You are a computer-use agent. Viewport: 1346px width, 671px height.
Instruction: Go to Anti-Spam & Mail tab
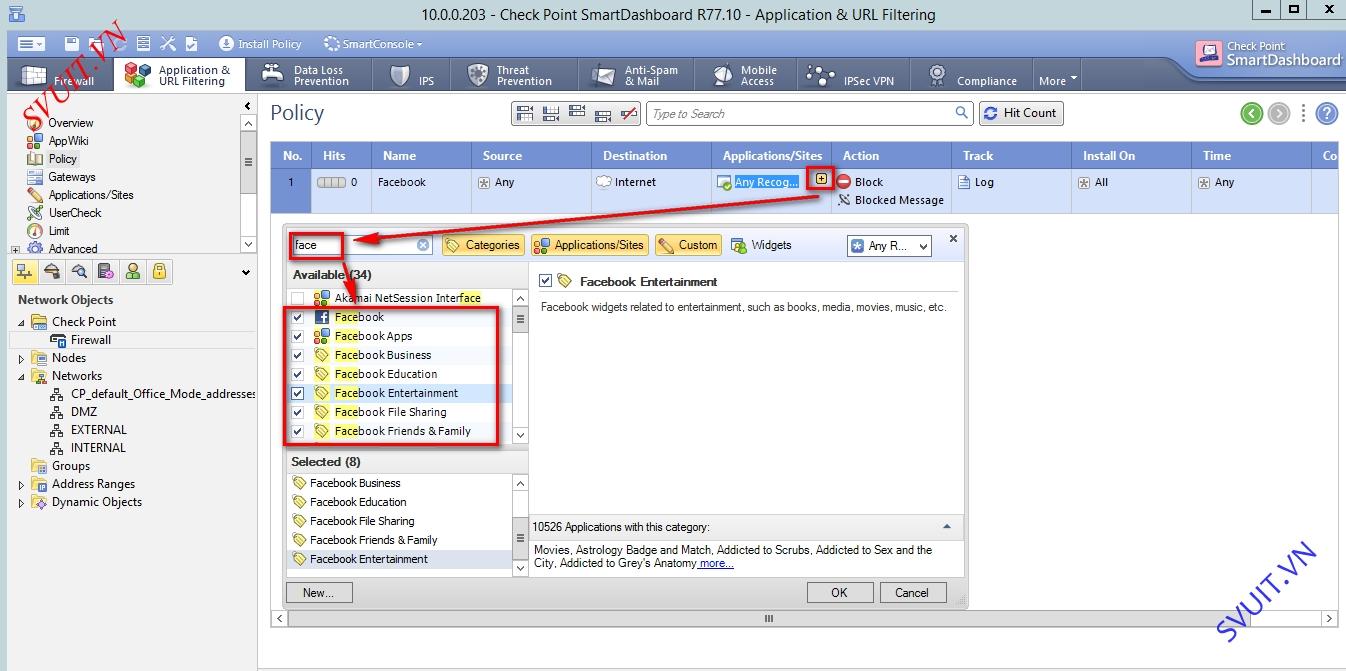[638, 76]
